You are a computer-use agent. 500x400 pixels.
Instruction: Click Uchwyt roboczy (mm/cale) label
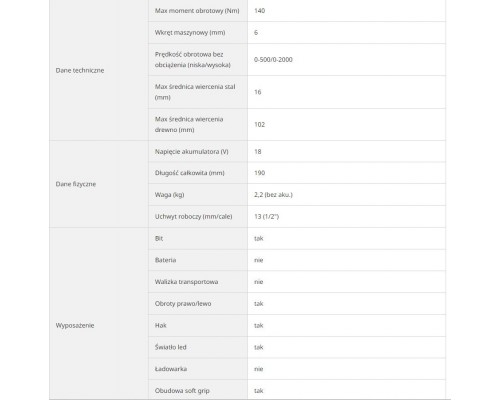pyautogui.click(x=193, y=217)
